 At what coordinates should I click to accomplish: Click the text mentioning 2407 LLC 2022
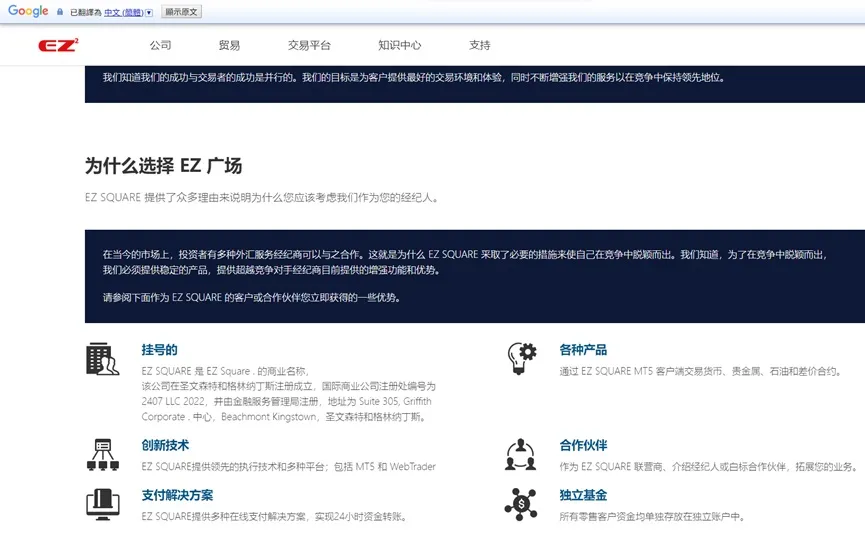click(286, 401)
